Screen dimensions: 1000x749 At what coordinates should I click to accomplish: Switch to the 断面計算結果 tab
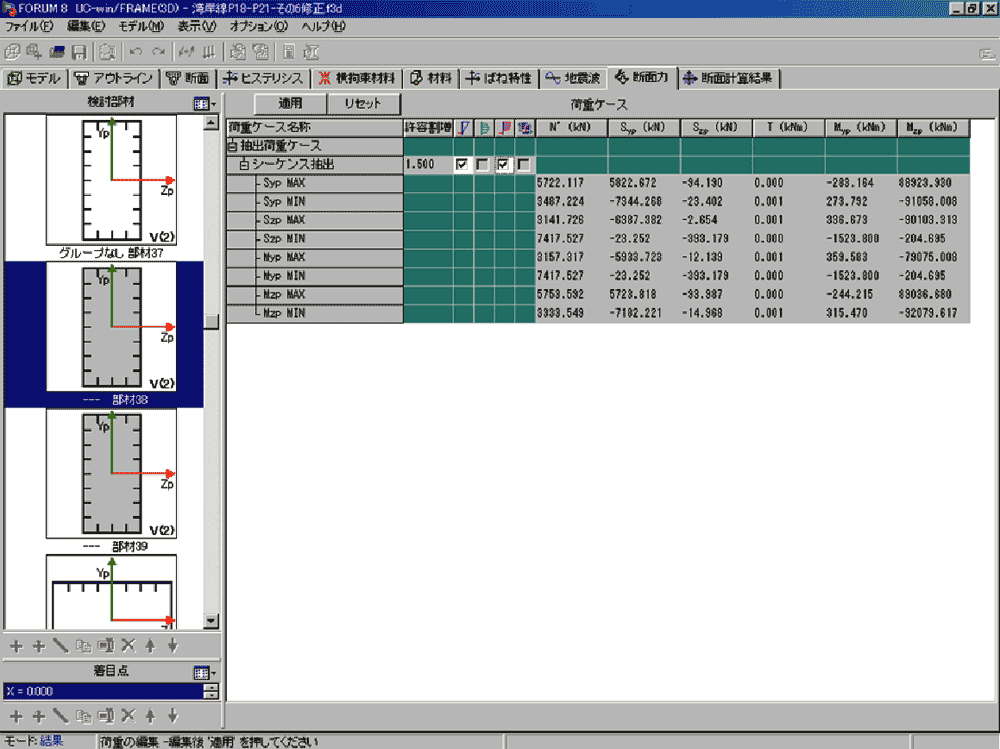click(x=729, y=78)
